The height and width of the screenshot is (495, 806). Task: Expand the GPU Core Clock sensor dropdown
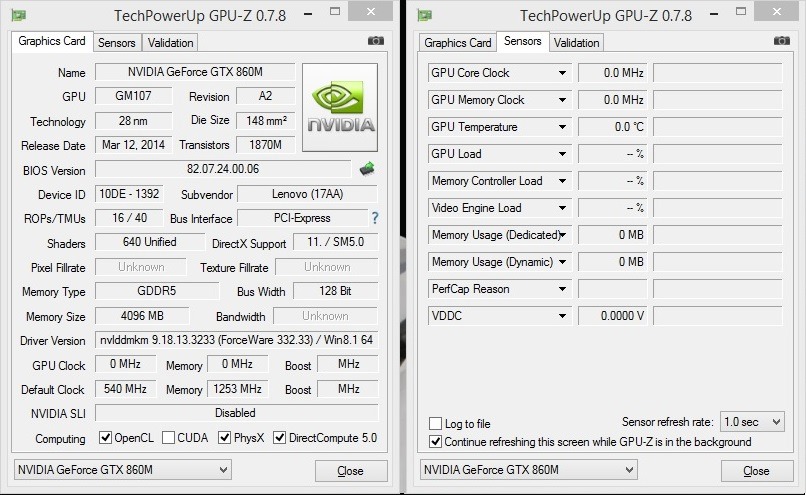coord(563,73)
